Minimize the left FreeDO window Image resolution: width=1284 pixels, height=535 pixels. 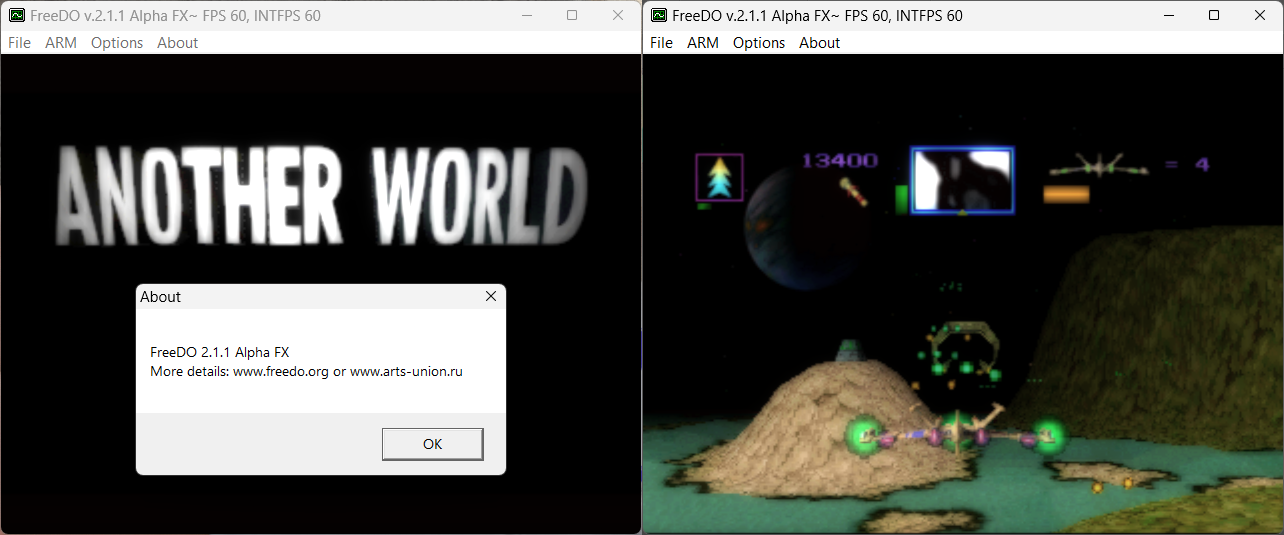pos(526,15)
